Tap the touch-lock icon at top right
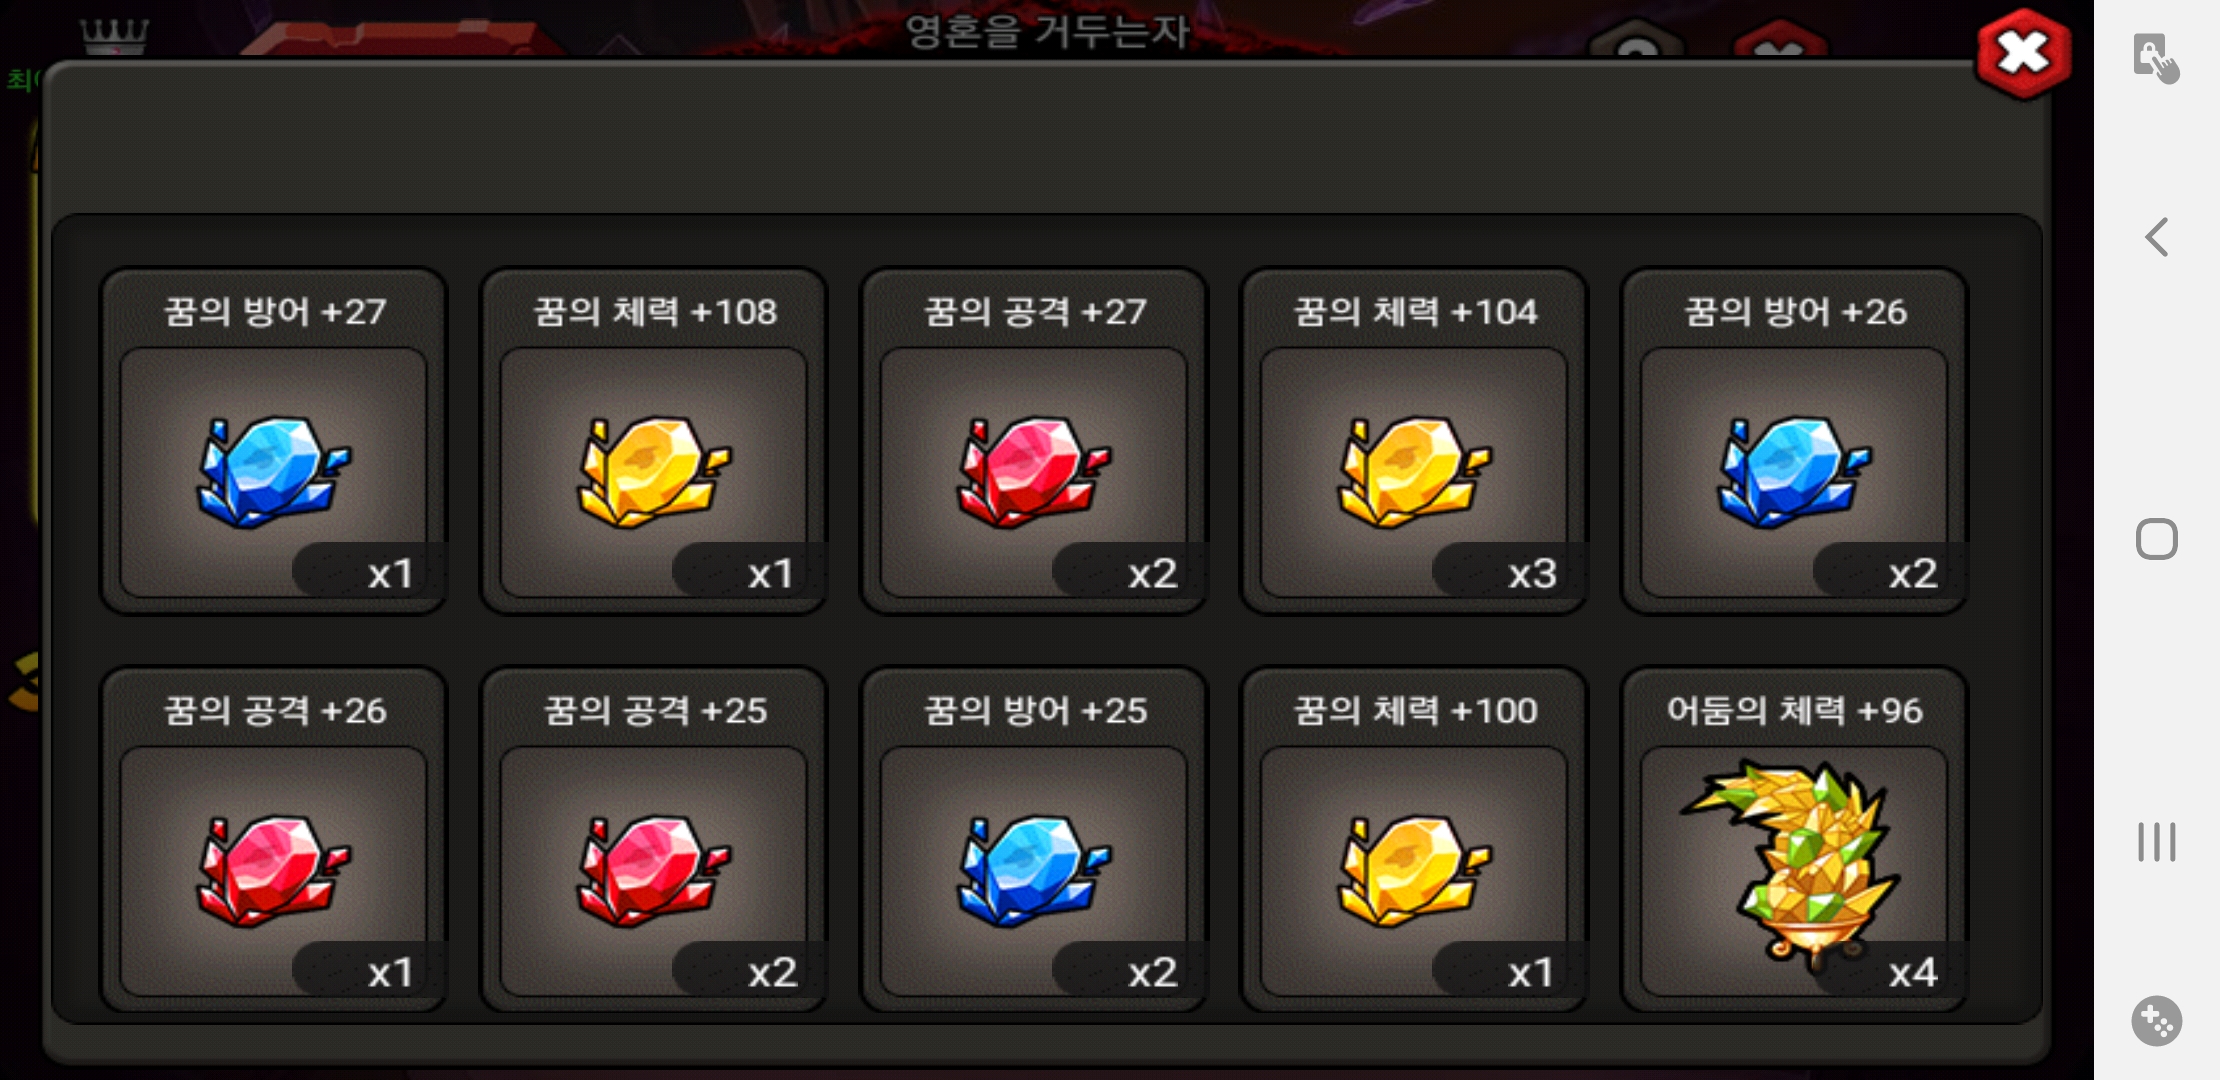Screen dimensions: 2220x1080 click(2155, 58)
